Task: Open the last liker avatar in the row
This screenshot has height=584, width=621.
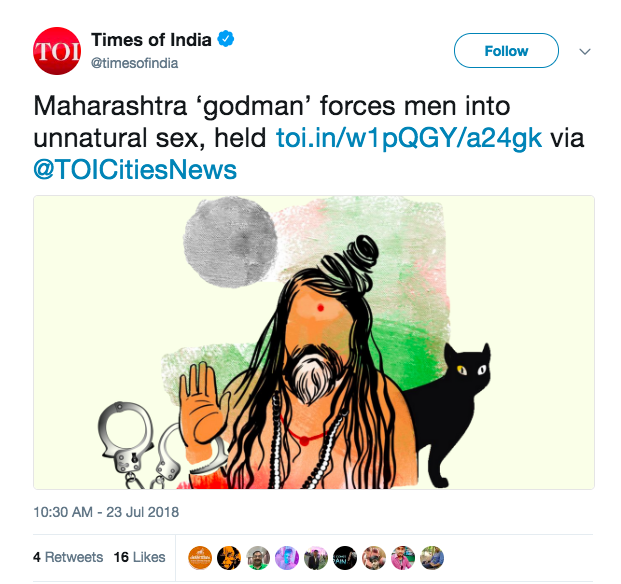Action: pos(432,557)
